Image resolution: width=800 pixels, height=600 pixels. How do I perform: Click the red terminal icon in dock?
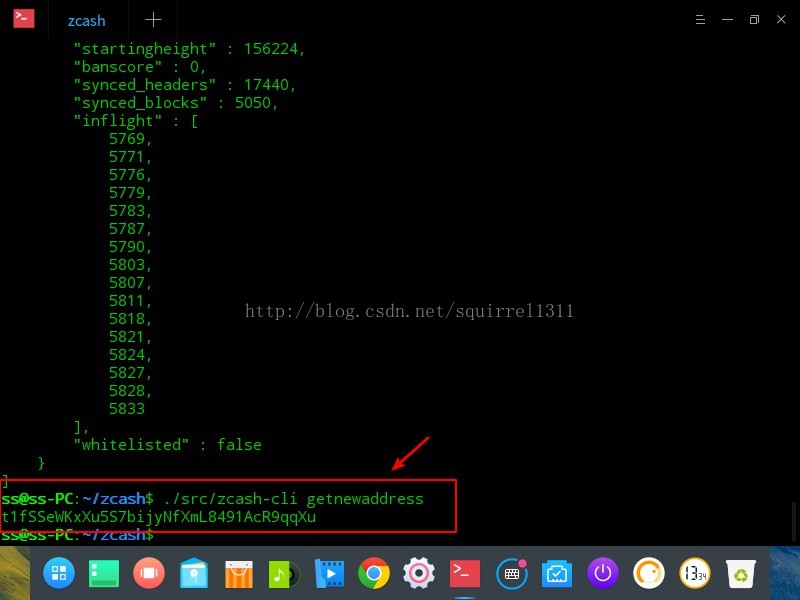pos(464,573)
